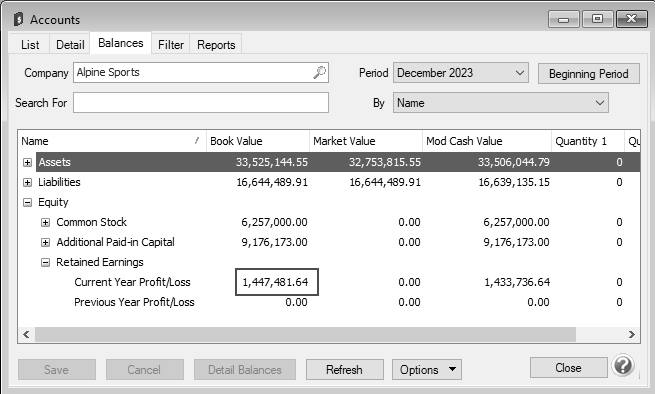The height and width of the screenshot is (394, 655).
Task: Click the Close button at bottom right
Action: pyautogui.click(x=569, y=368)
